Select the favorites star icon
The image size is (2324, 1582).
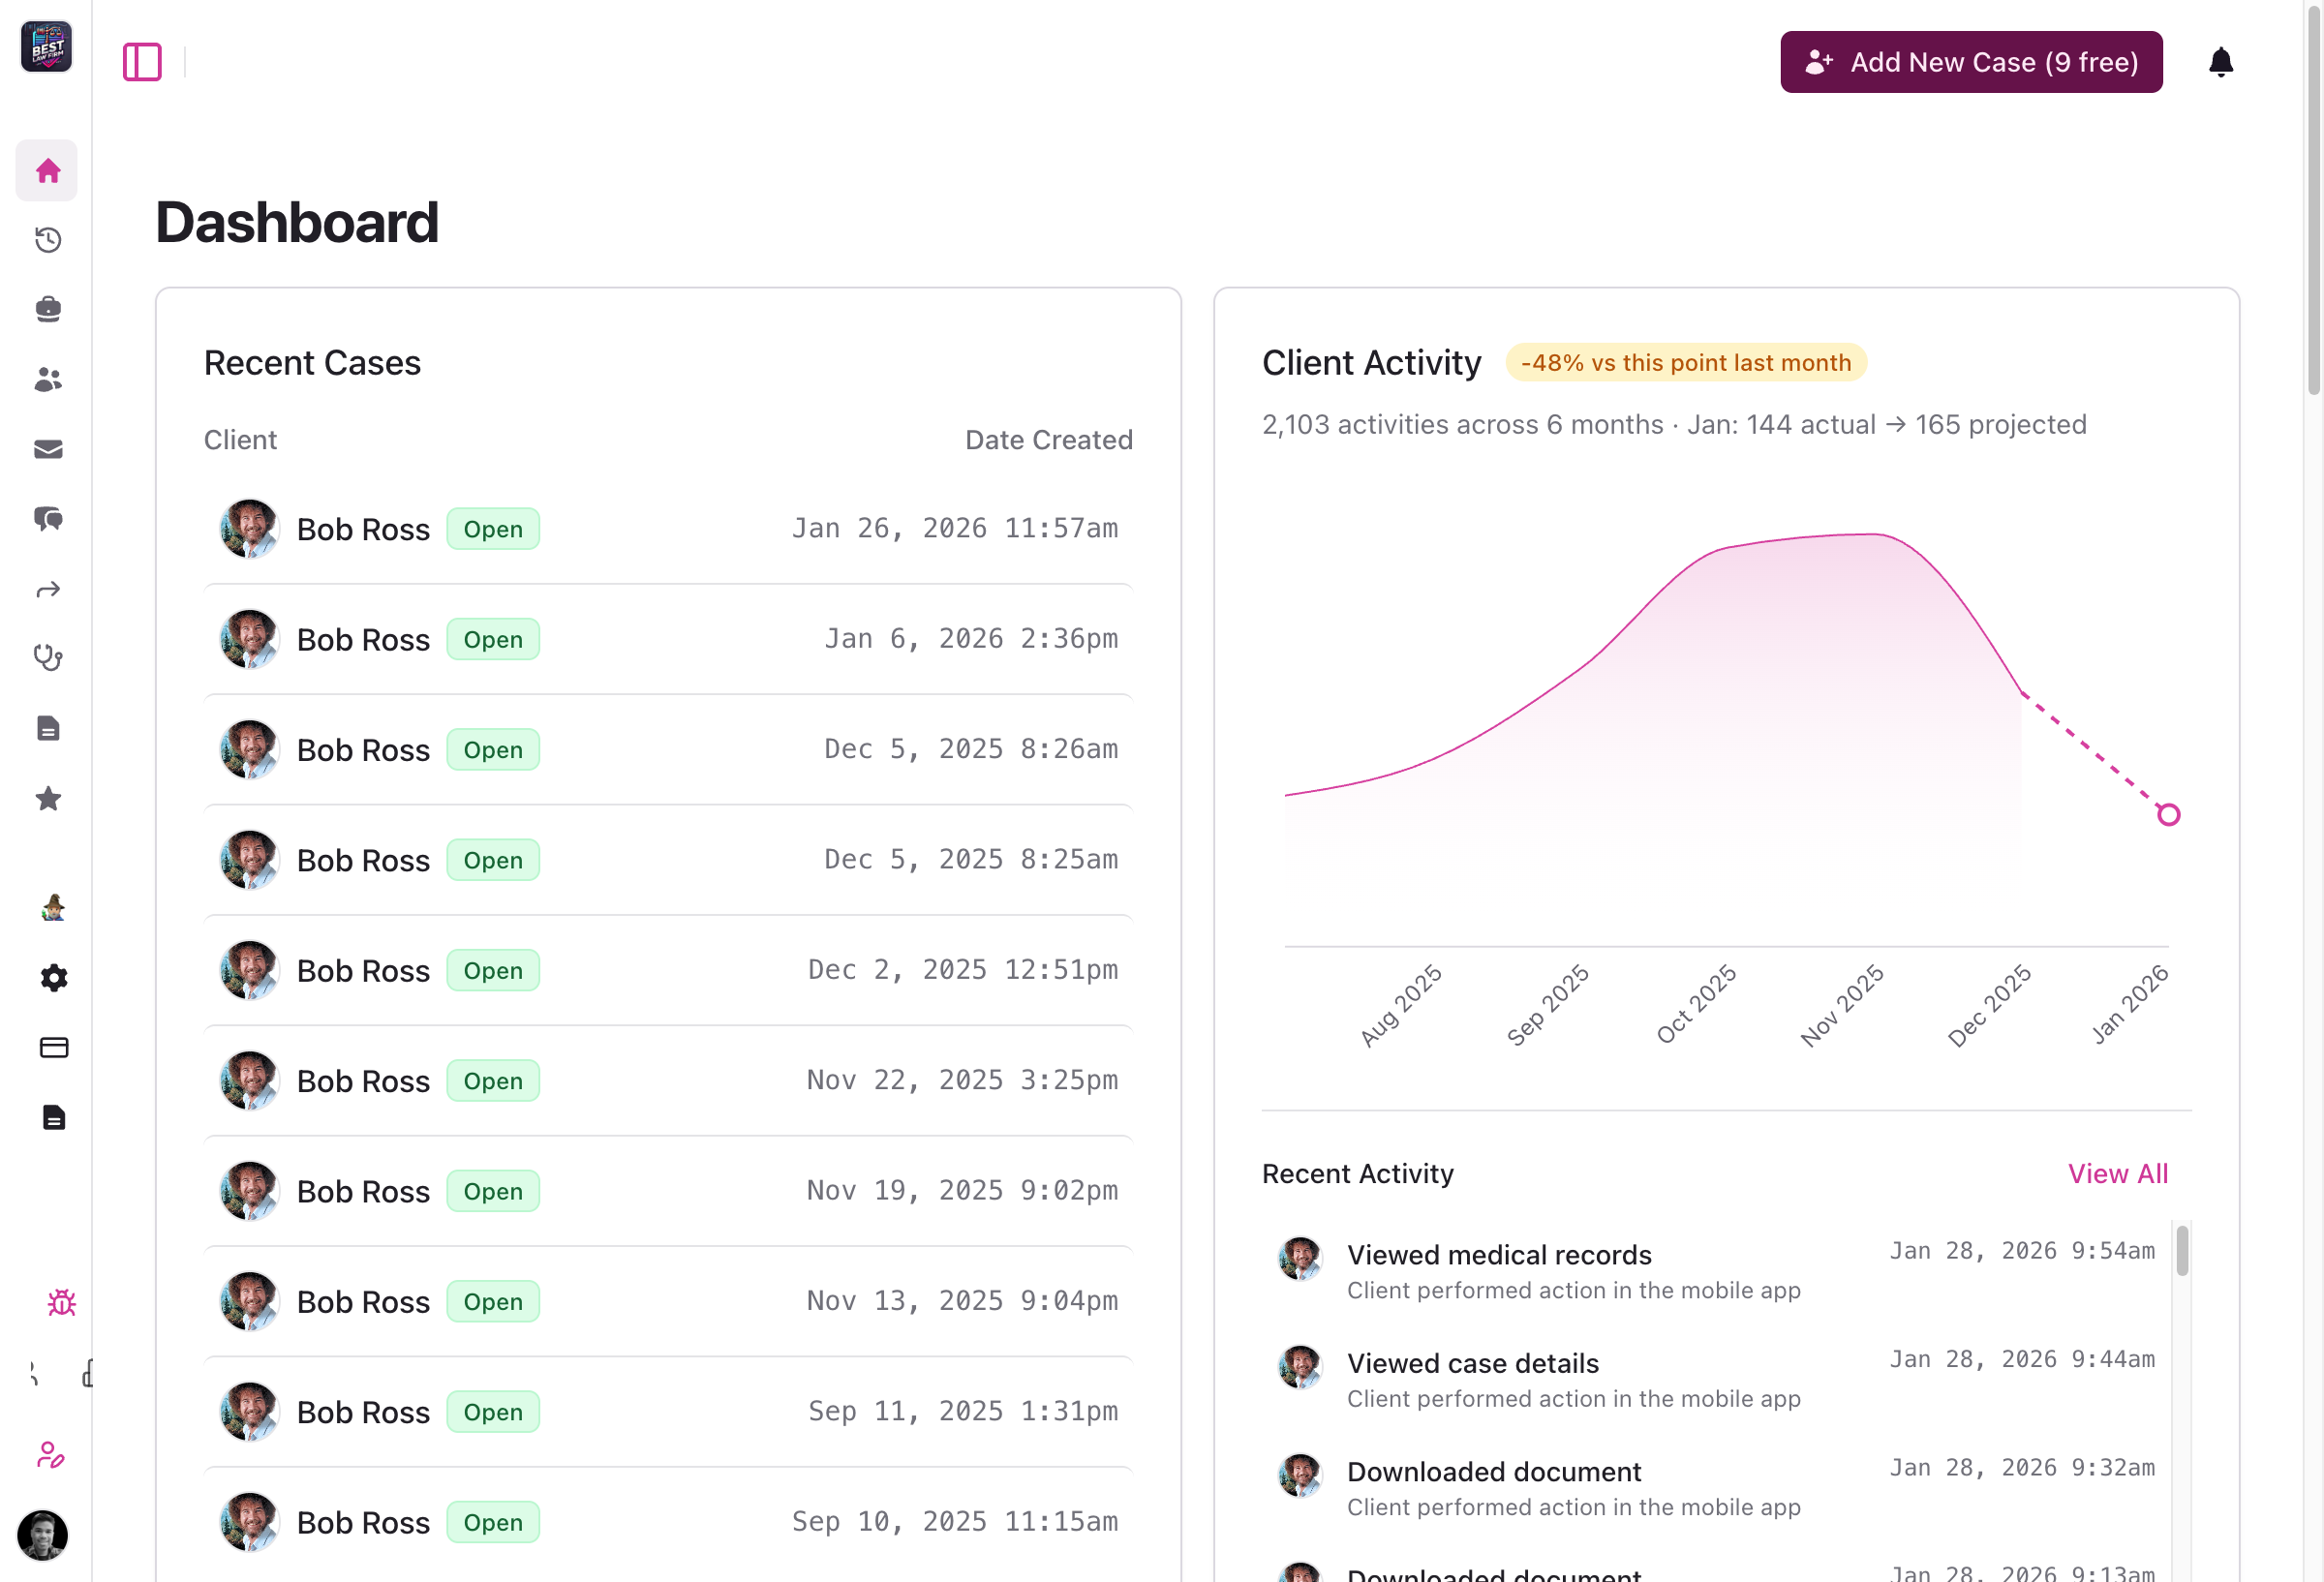click(47, 798)
